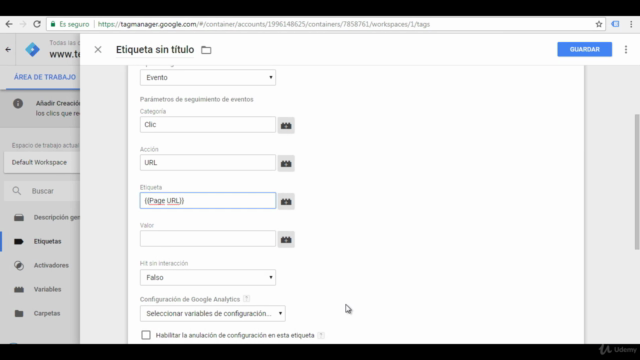Screen dimensions: 640x360
Task: Click the search magnifier icon
Action: (16, 191)
